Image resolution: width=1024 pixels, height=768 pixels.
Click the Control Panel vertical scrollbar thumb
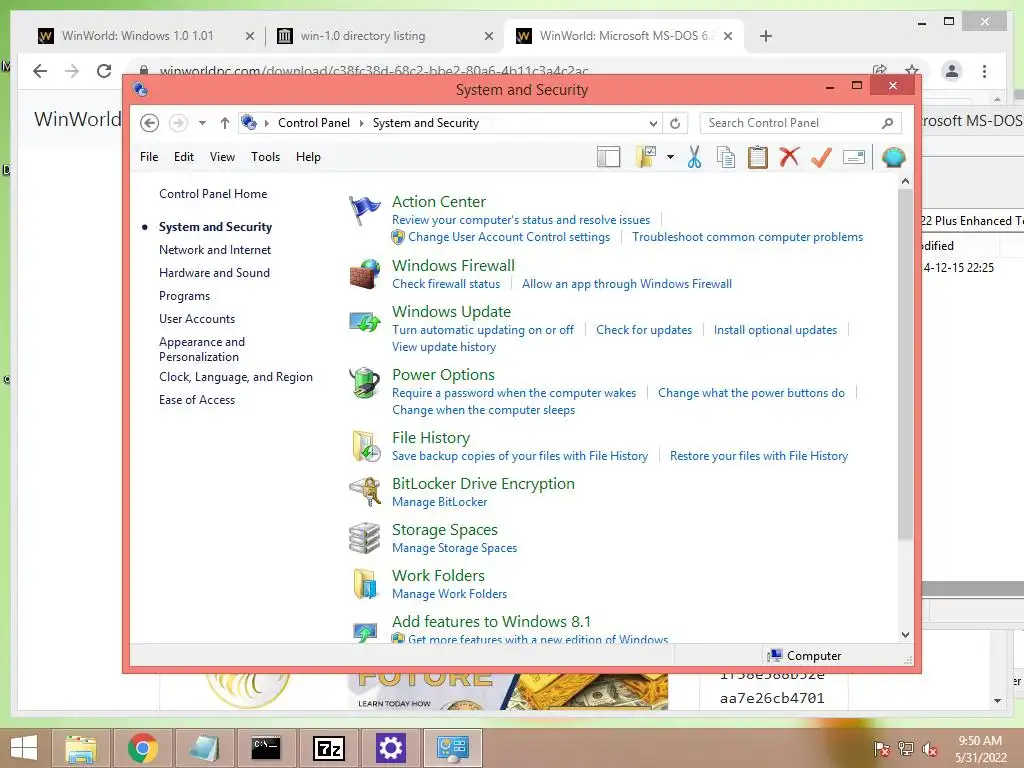pyautogui.click(x=905, y=364)
